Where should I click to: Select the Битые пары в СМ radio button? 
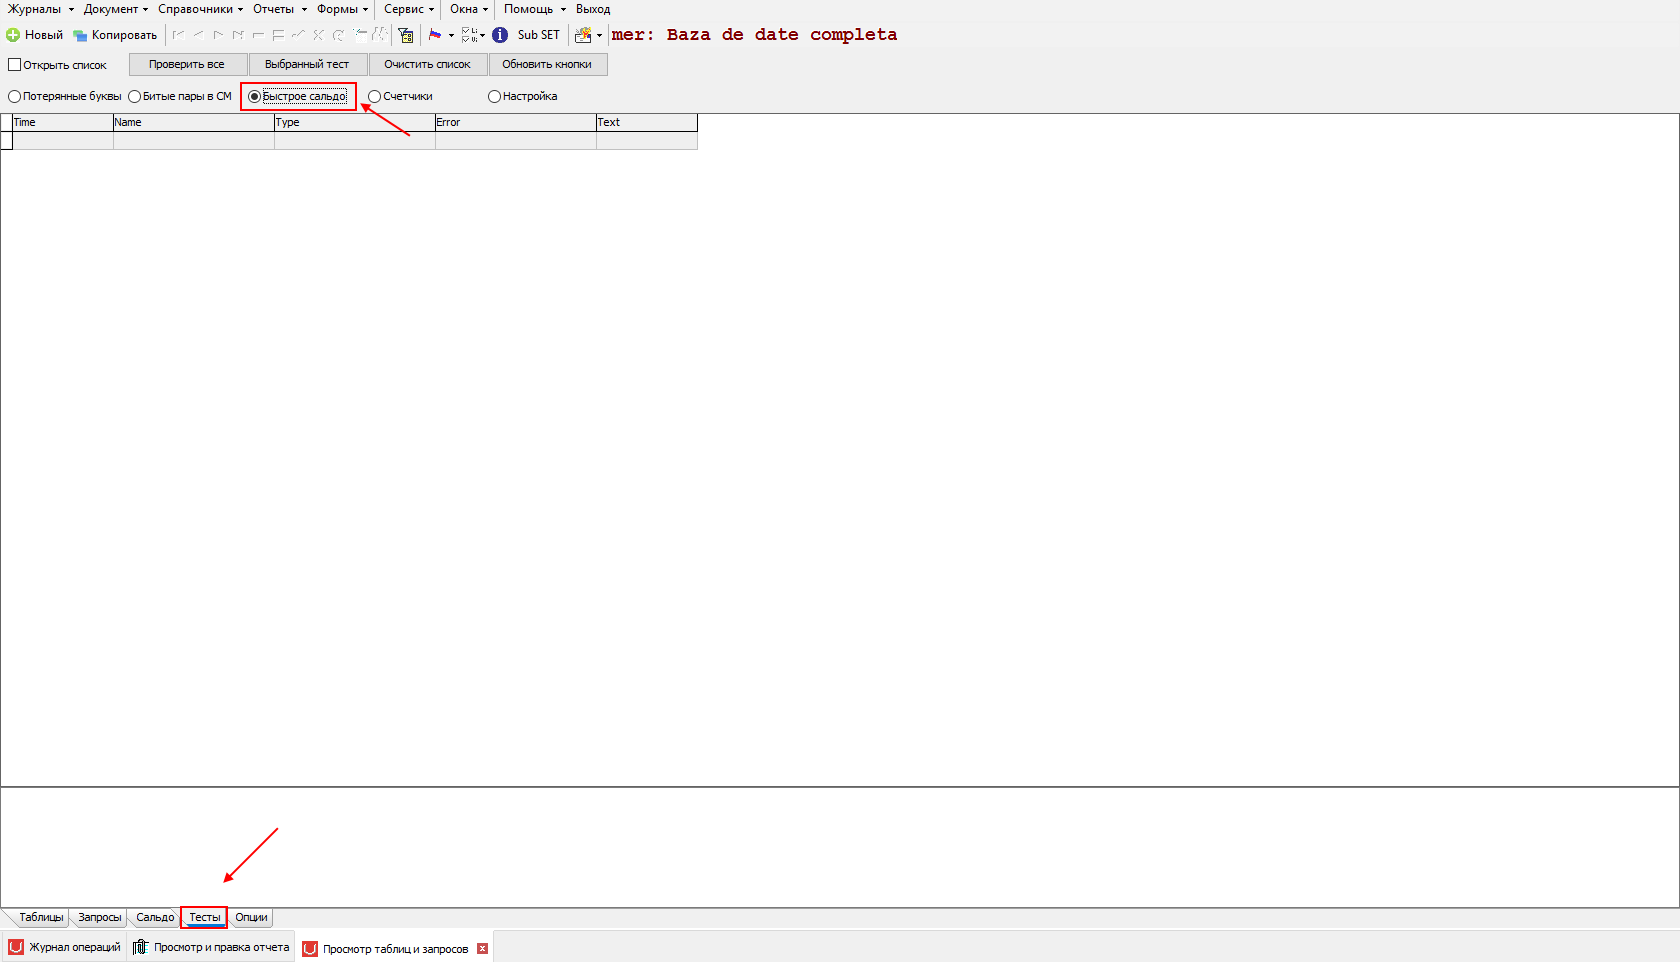click(x=134, y=97)
